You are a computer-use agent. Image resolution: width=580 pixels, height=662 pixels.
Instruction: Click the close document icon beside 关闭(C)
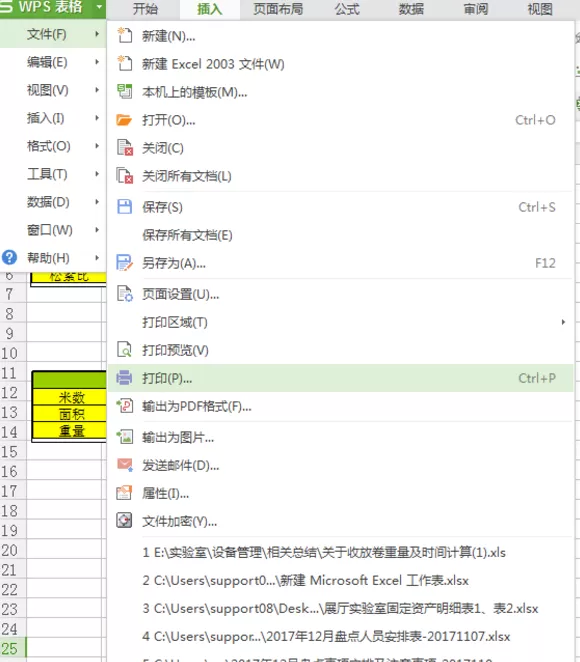pyautogui.click(x=125, y=148)
